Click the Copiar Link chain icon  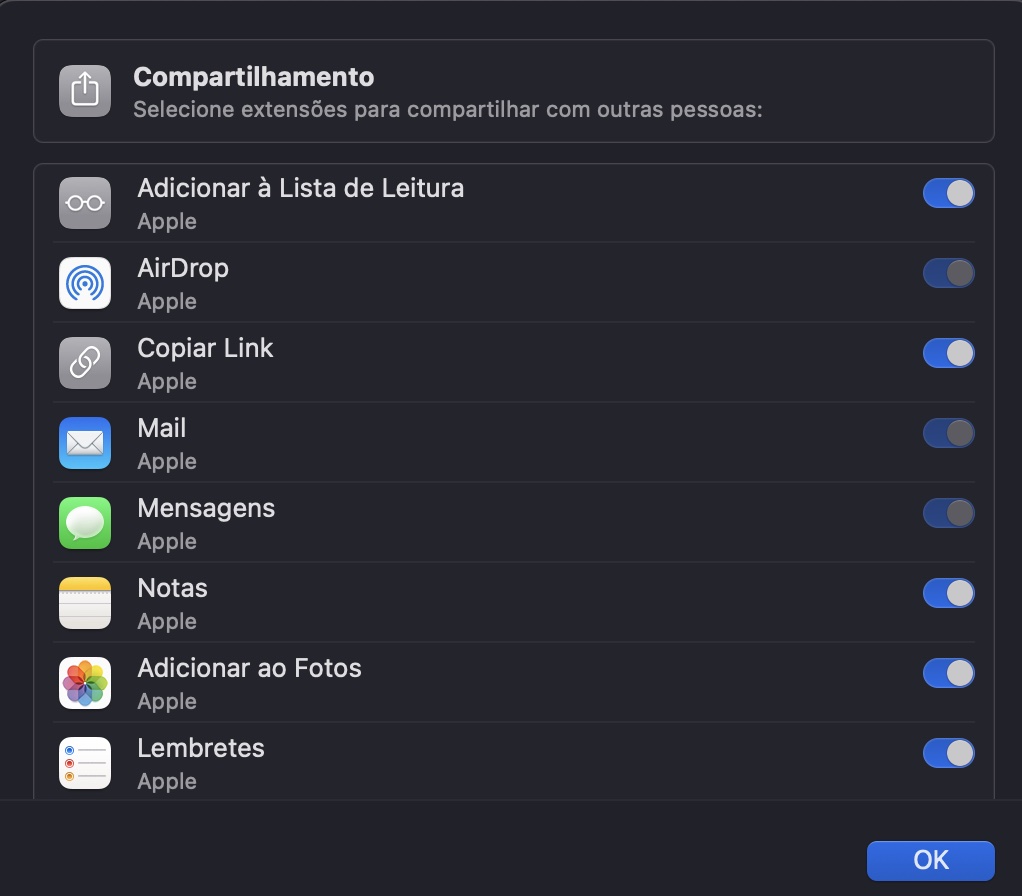pos(85,363)
